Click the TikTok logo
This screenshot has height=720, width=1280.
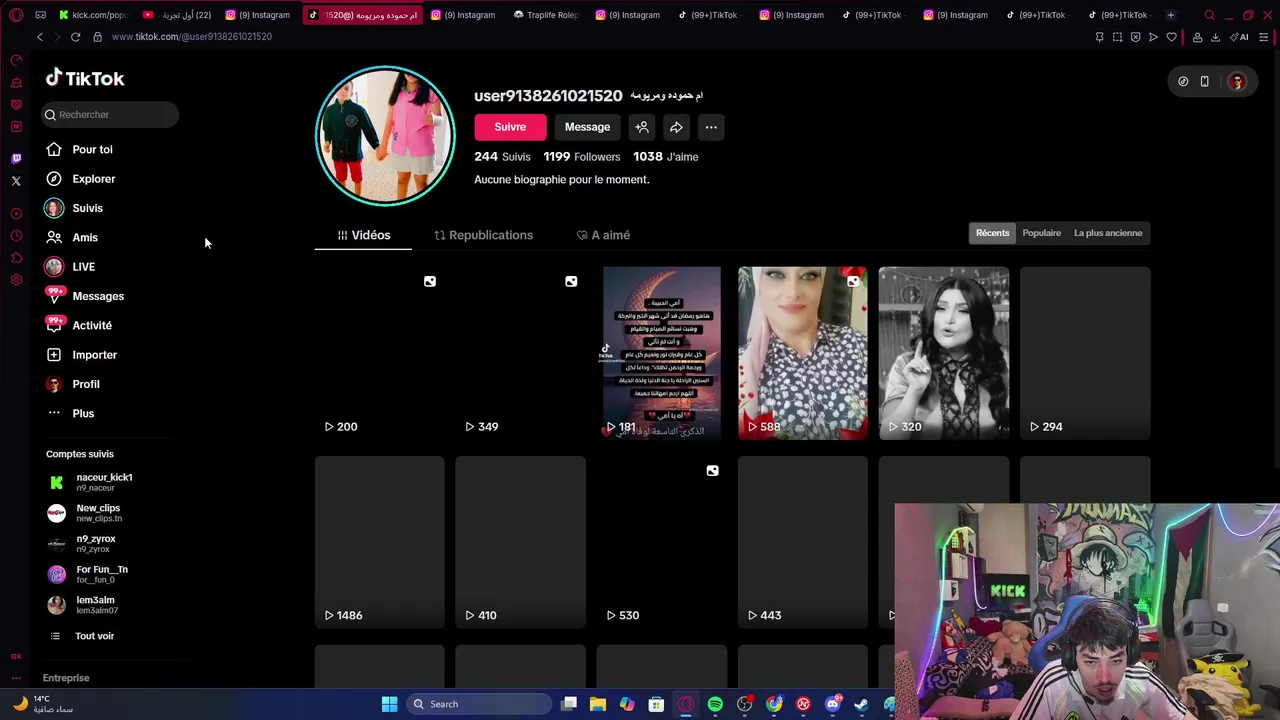[x=85, y=78]
